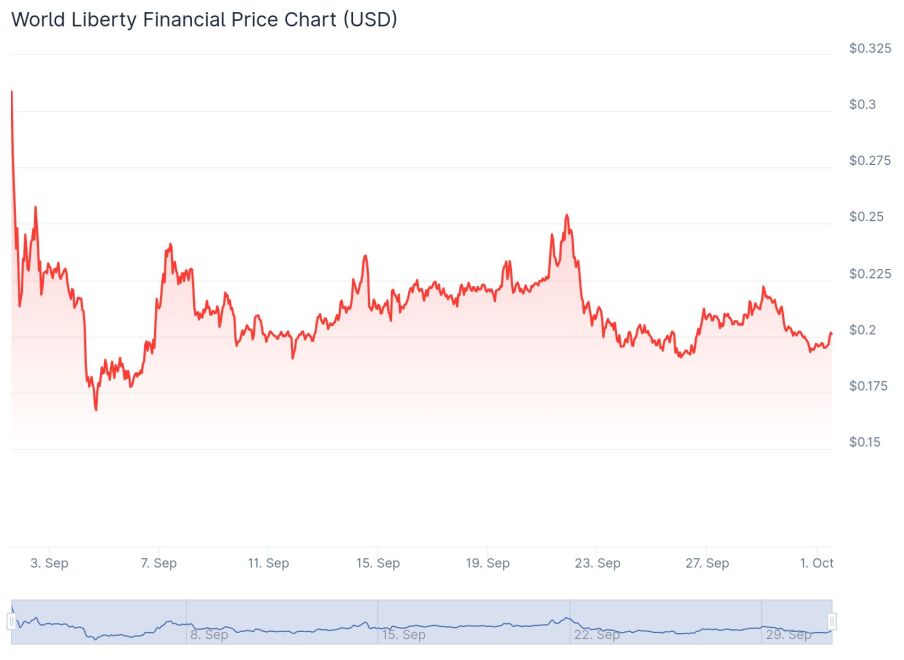Viewport: 904px width, 660px height.
Task: Select the 7. Sep x-axis label
Action: click(158, 563)
